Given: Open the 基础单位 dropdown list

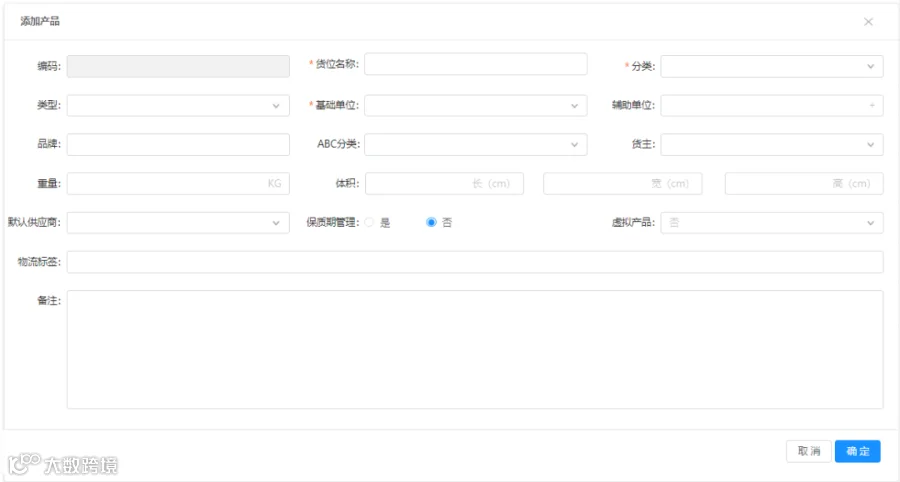Looking at the screenshot, I should click(x=475, y=106).
